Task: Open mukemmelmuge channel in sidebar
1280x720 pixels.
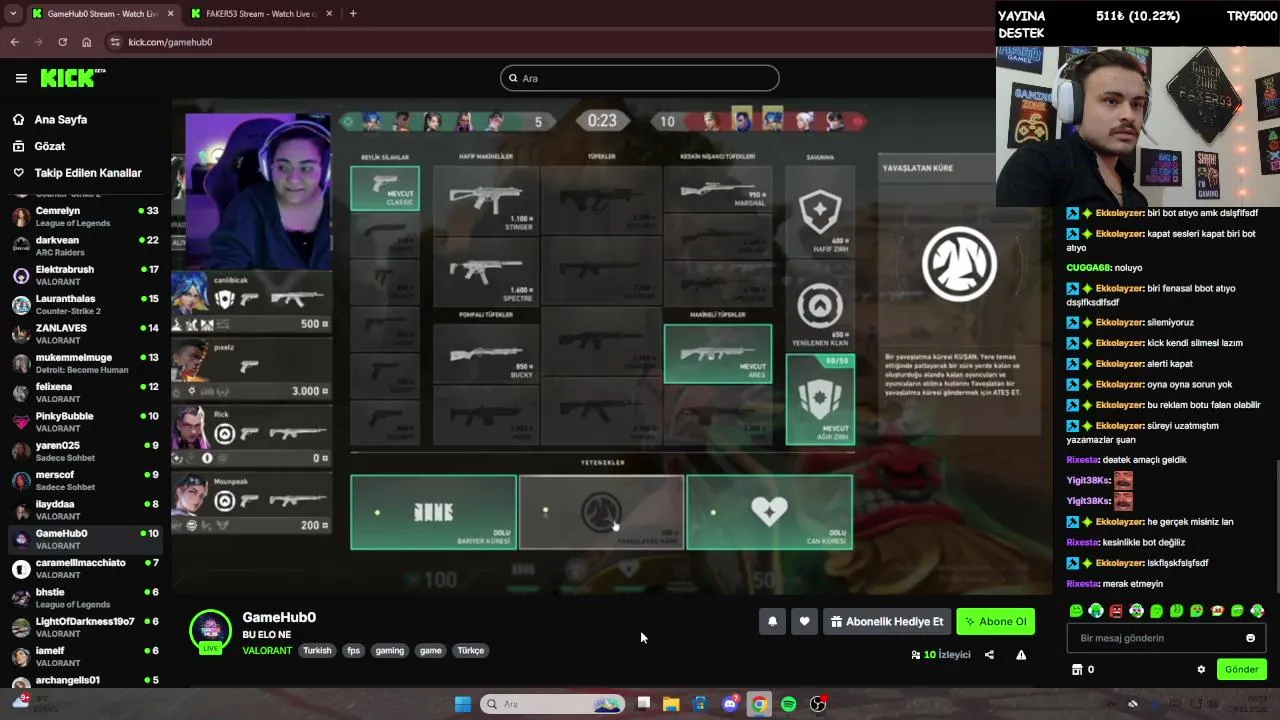Action: click(85, 363)
